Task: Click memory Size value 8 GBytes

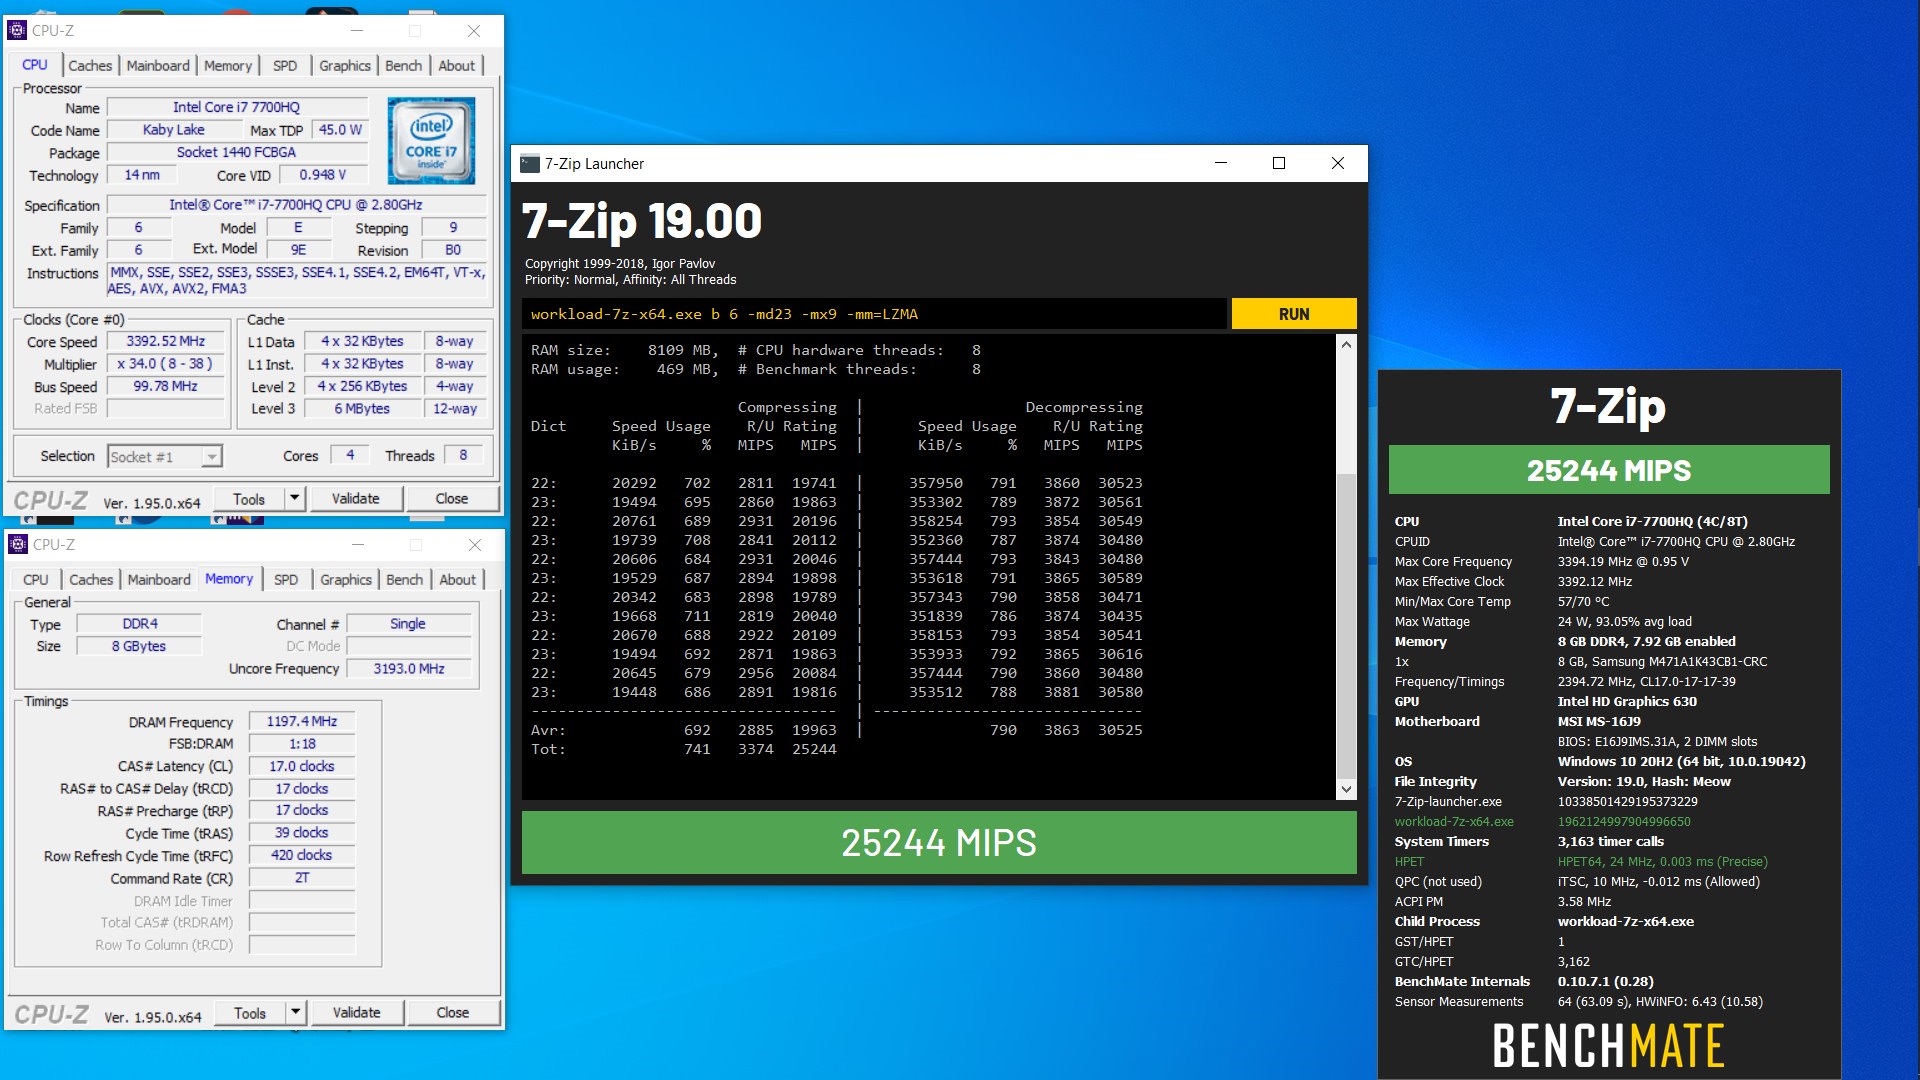Action: (140, 646)
